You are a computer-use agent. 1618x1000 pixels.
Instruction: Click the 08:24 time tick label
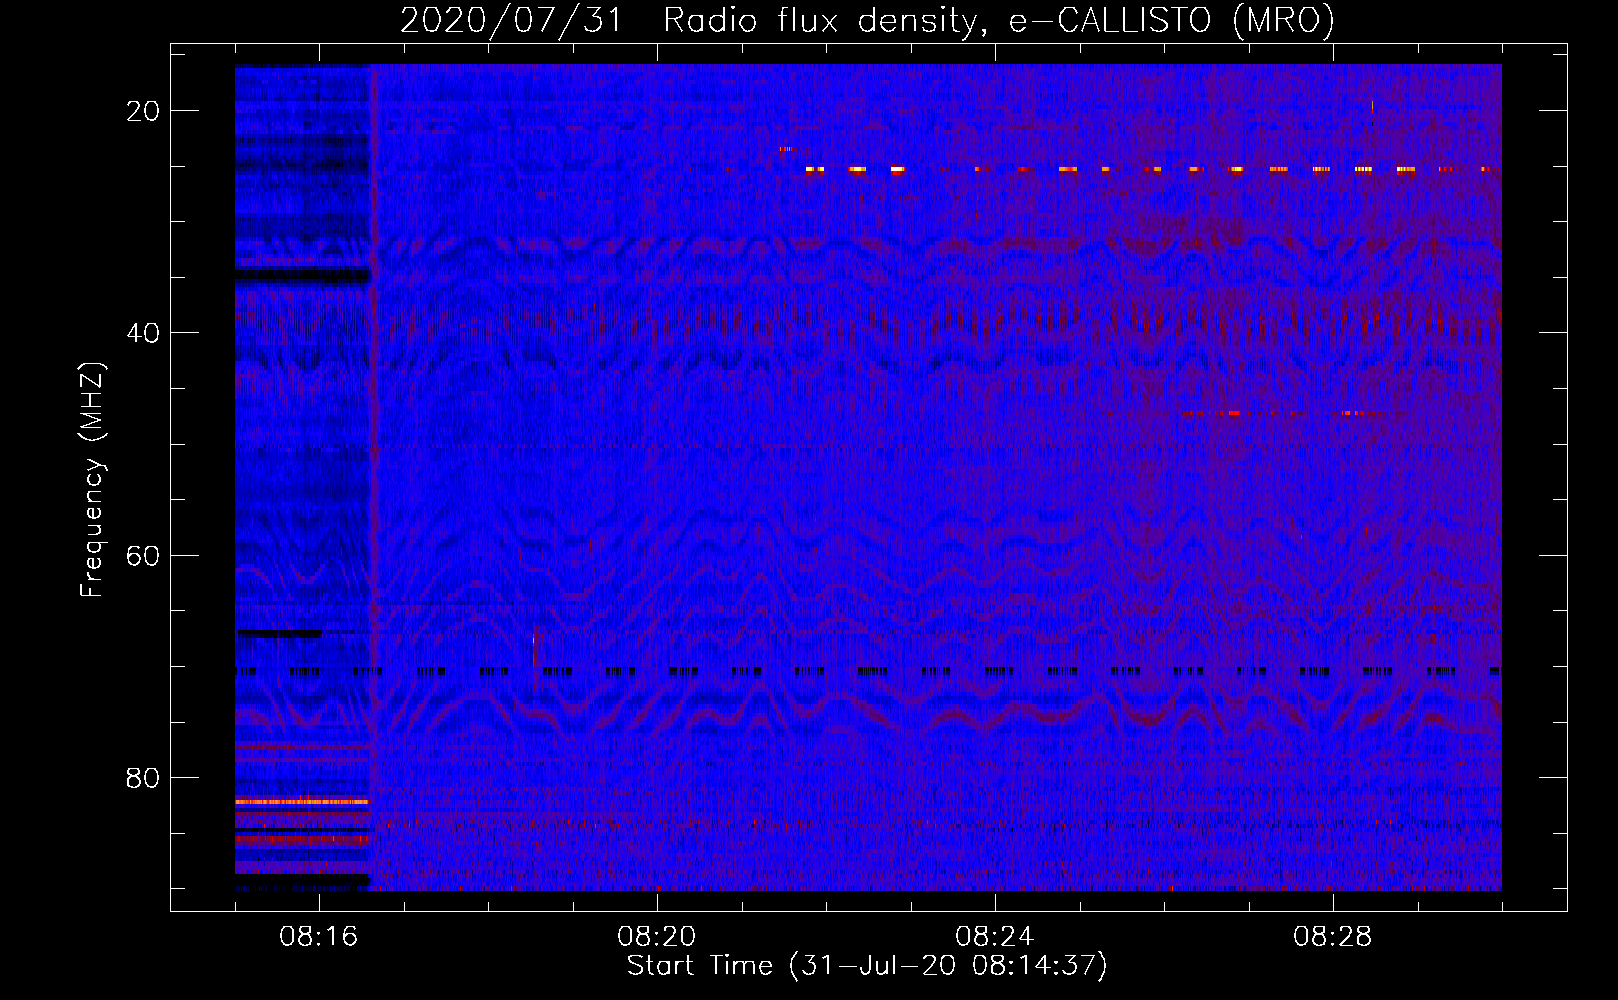click(x=995, y=937)
